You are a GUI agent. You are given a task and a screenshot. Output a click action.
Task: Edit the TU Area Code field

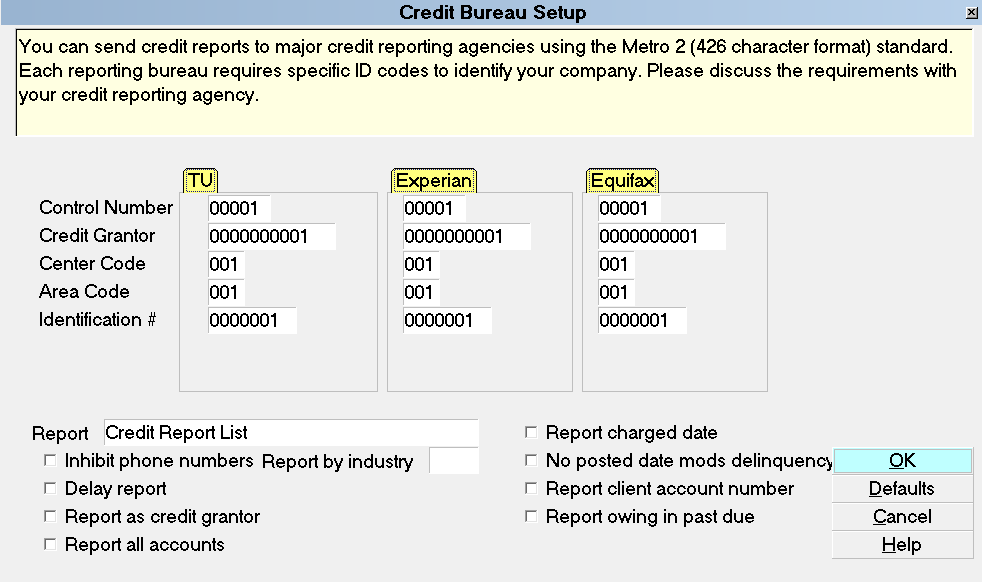click(x=226, y=293)
